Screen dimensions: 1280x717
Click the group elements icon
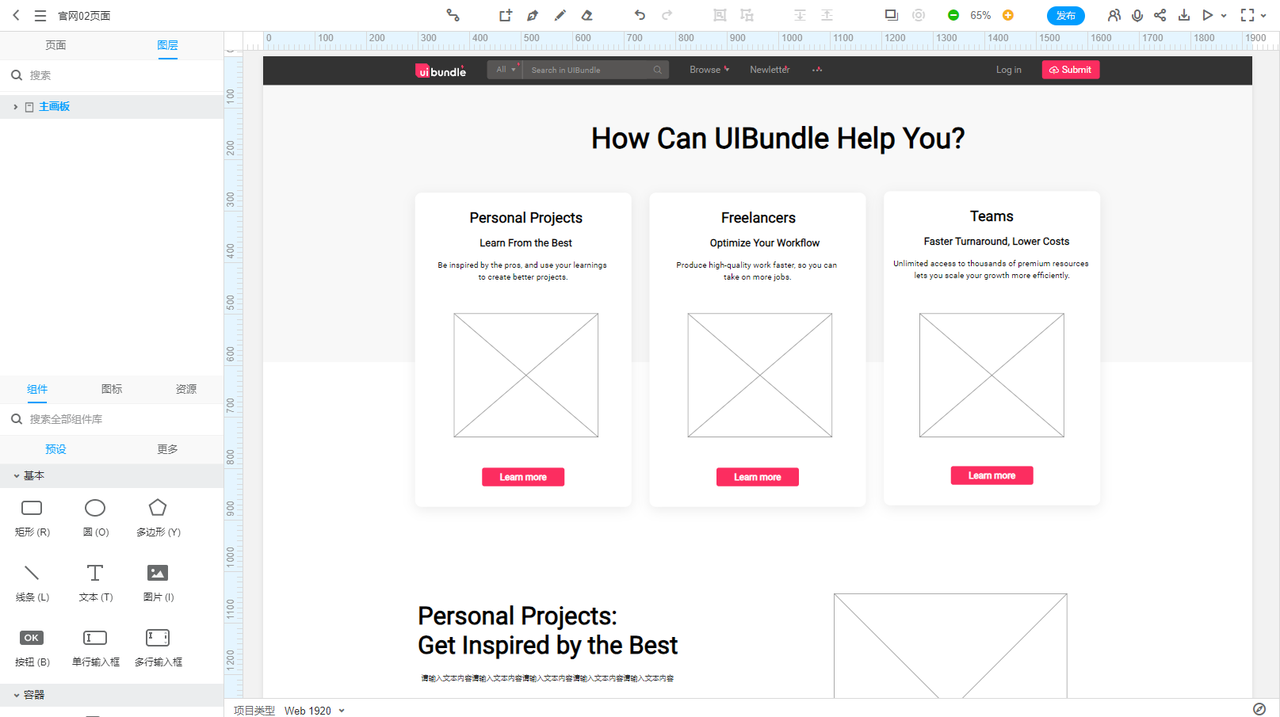(x=720, y=15)
